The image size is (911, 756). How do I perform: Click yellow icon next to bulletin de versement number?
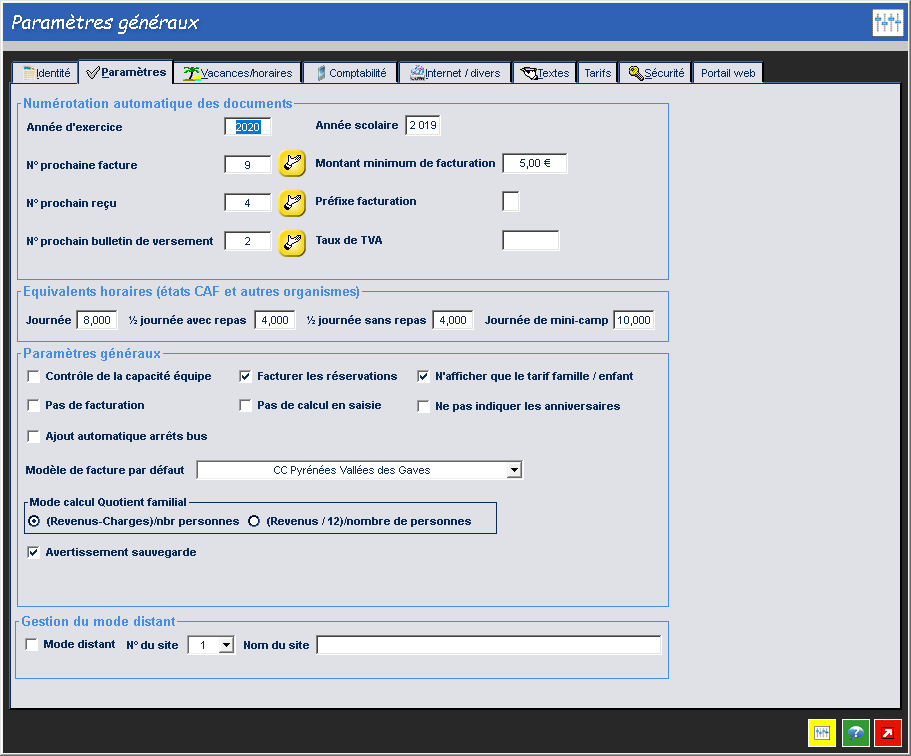(291, 241)
